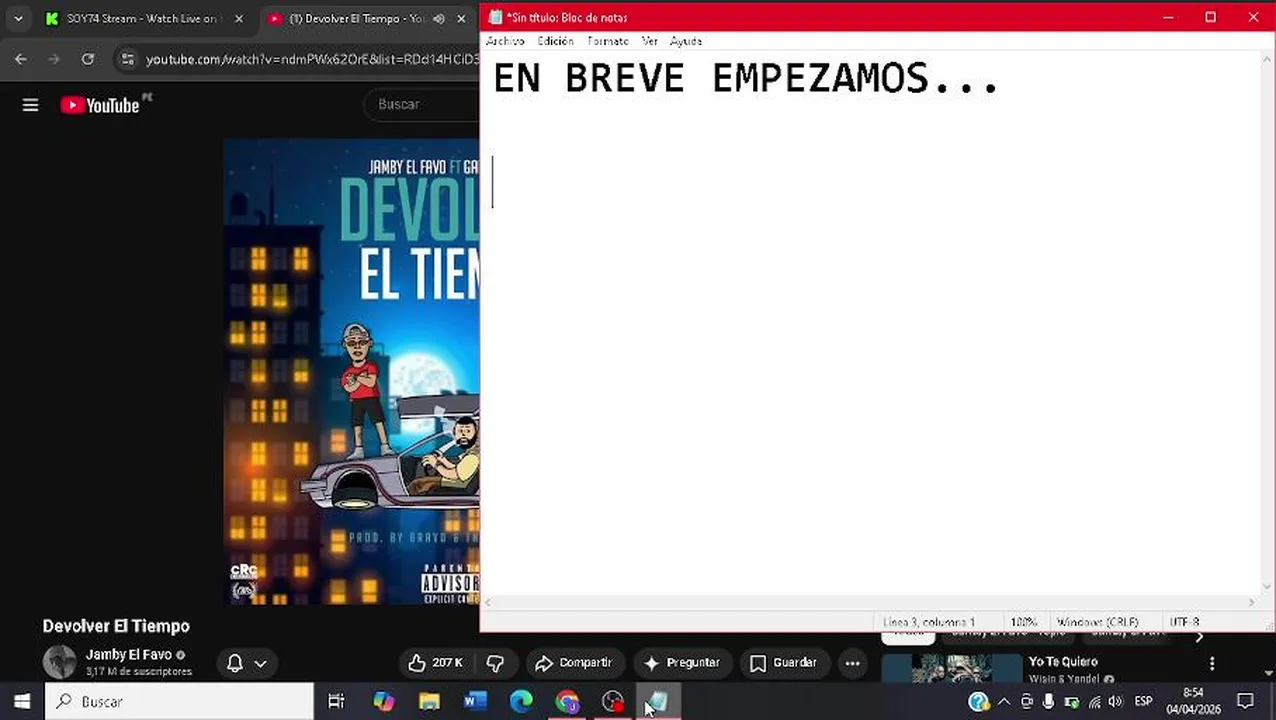This screenshot has height=720, width=1276.
Task: Click the Chrome address bar URL
Action: tap(312, 59)
